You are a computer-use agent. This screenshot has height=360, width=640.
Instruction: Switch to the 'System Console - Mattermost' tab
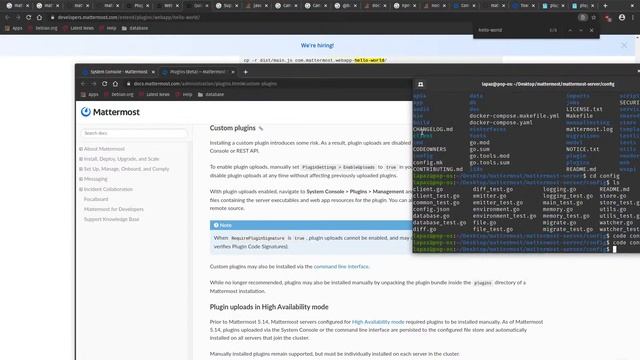[119, 72]
